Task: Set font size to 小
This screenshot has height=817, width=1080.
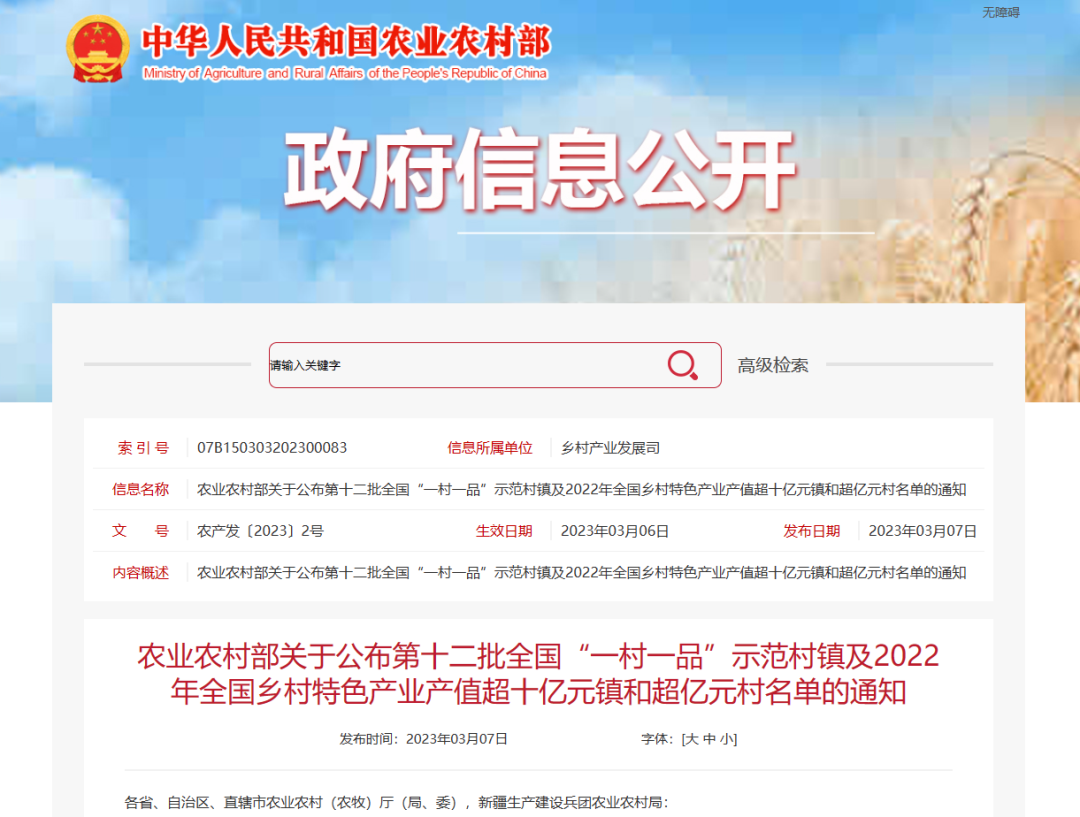Action: point(727,738)
